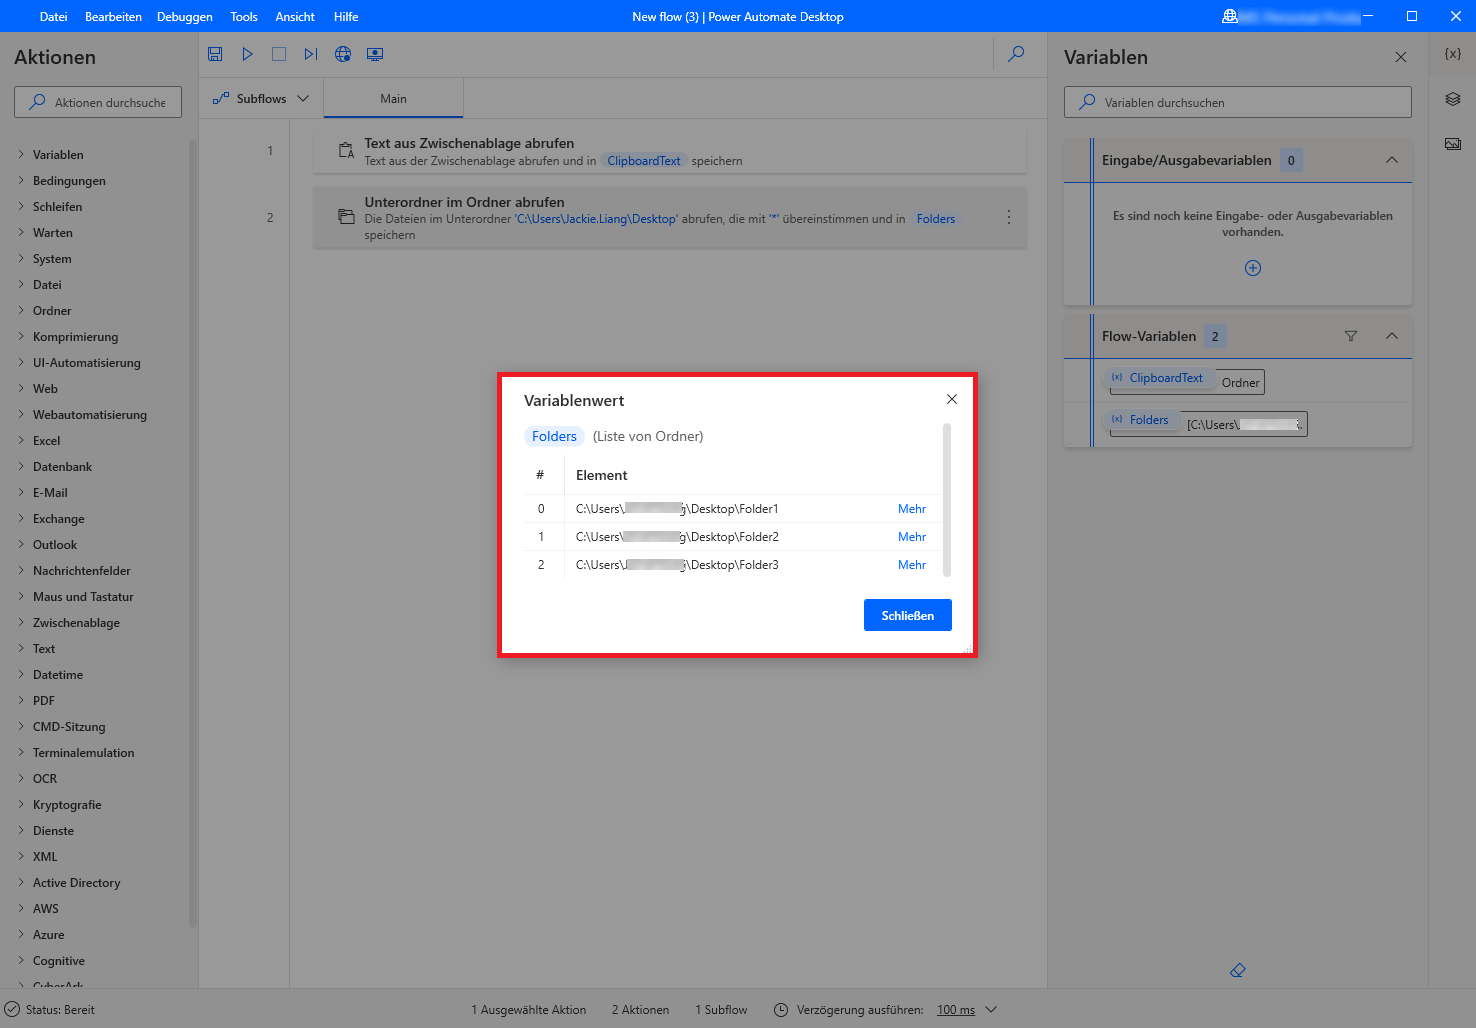Click the ClipboardText variable in action 1
The image size is (1476, 1028).
click(644, 161)
